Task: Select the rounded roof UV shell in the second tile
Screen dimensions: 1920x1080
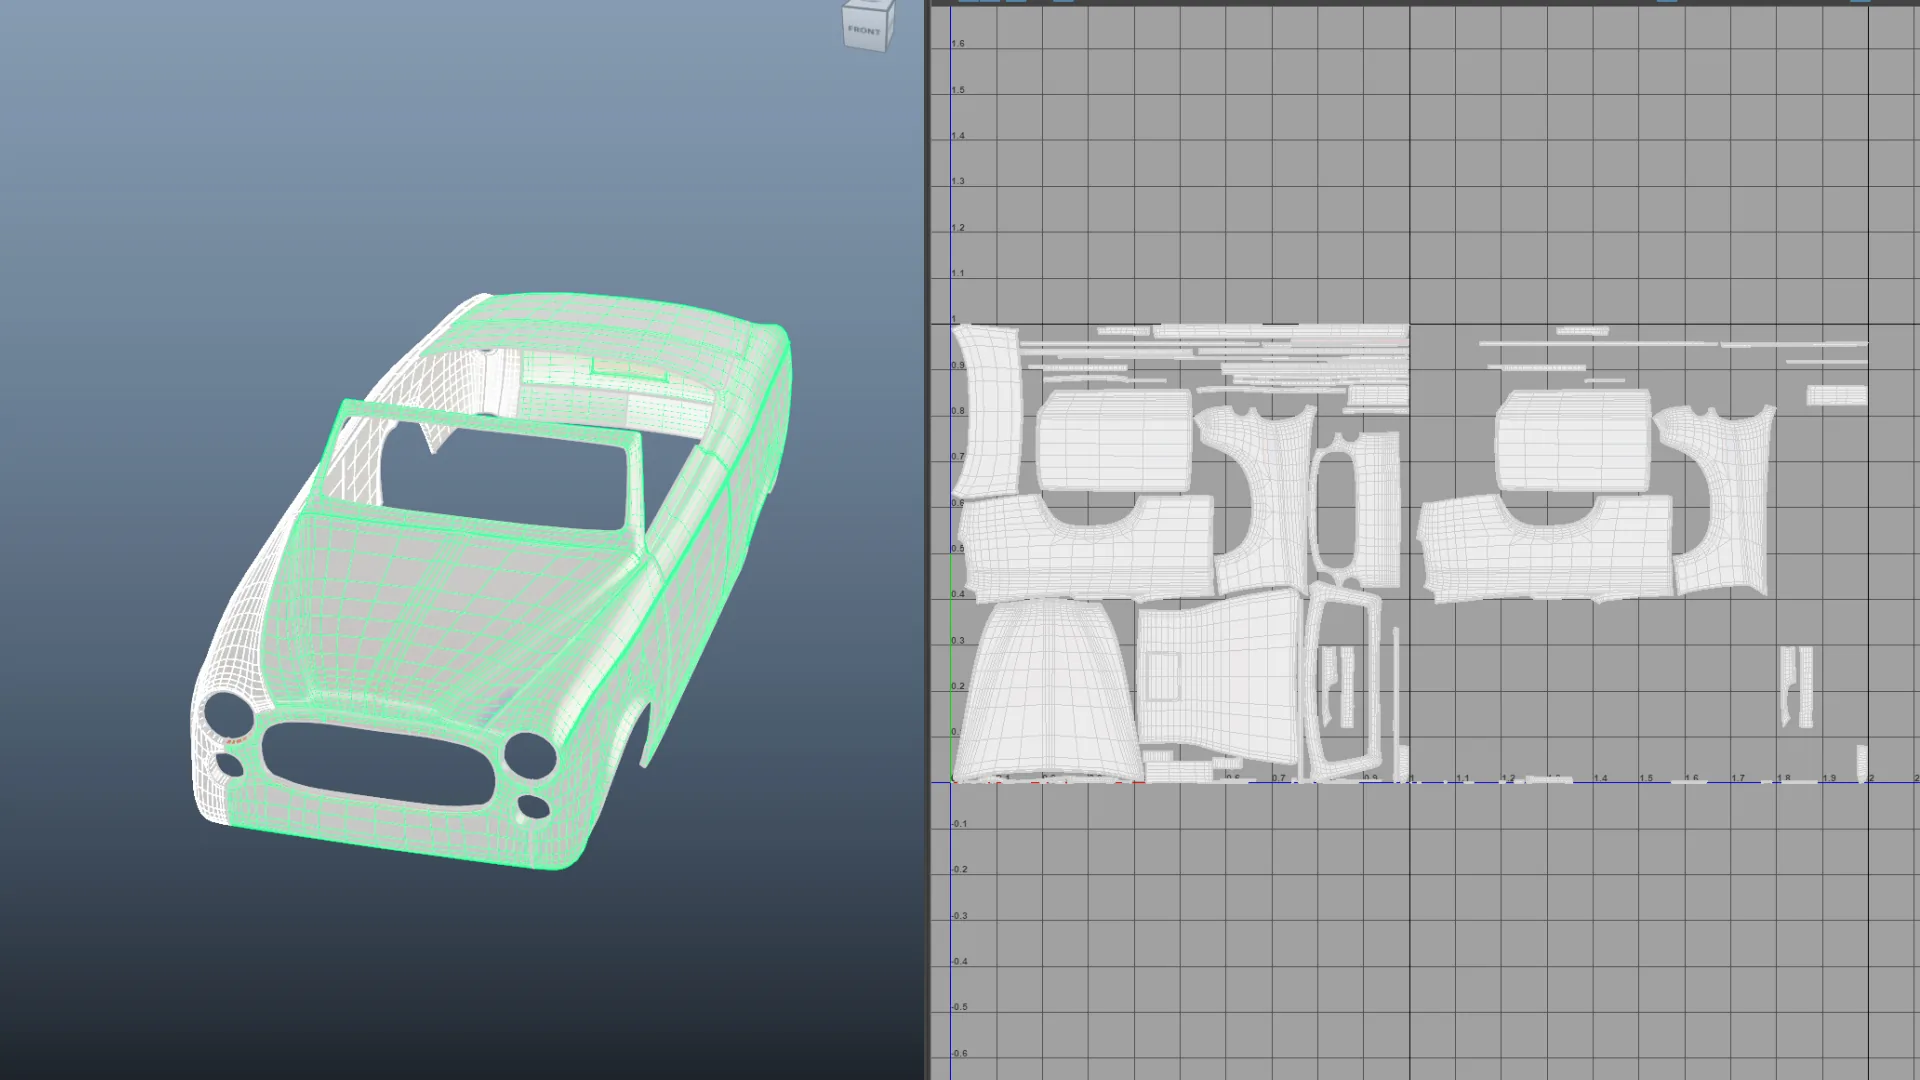Action: click(1573, 440)
